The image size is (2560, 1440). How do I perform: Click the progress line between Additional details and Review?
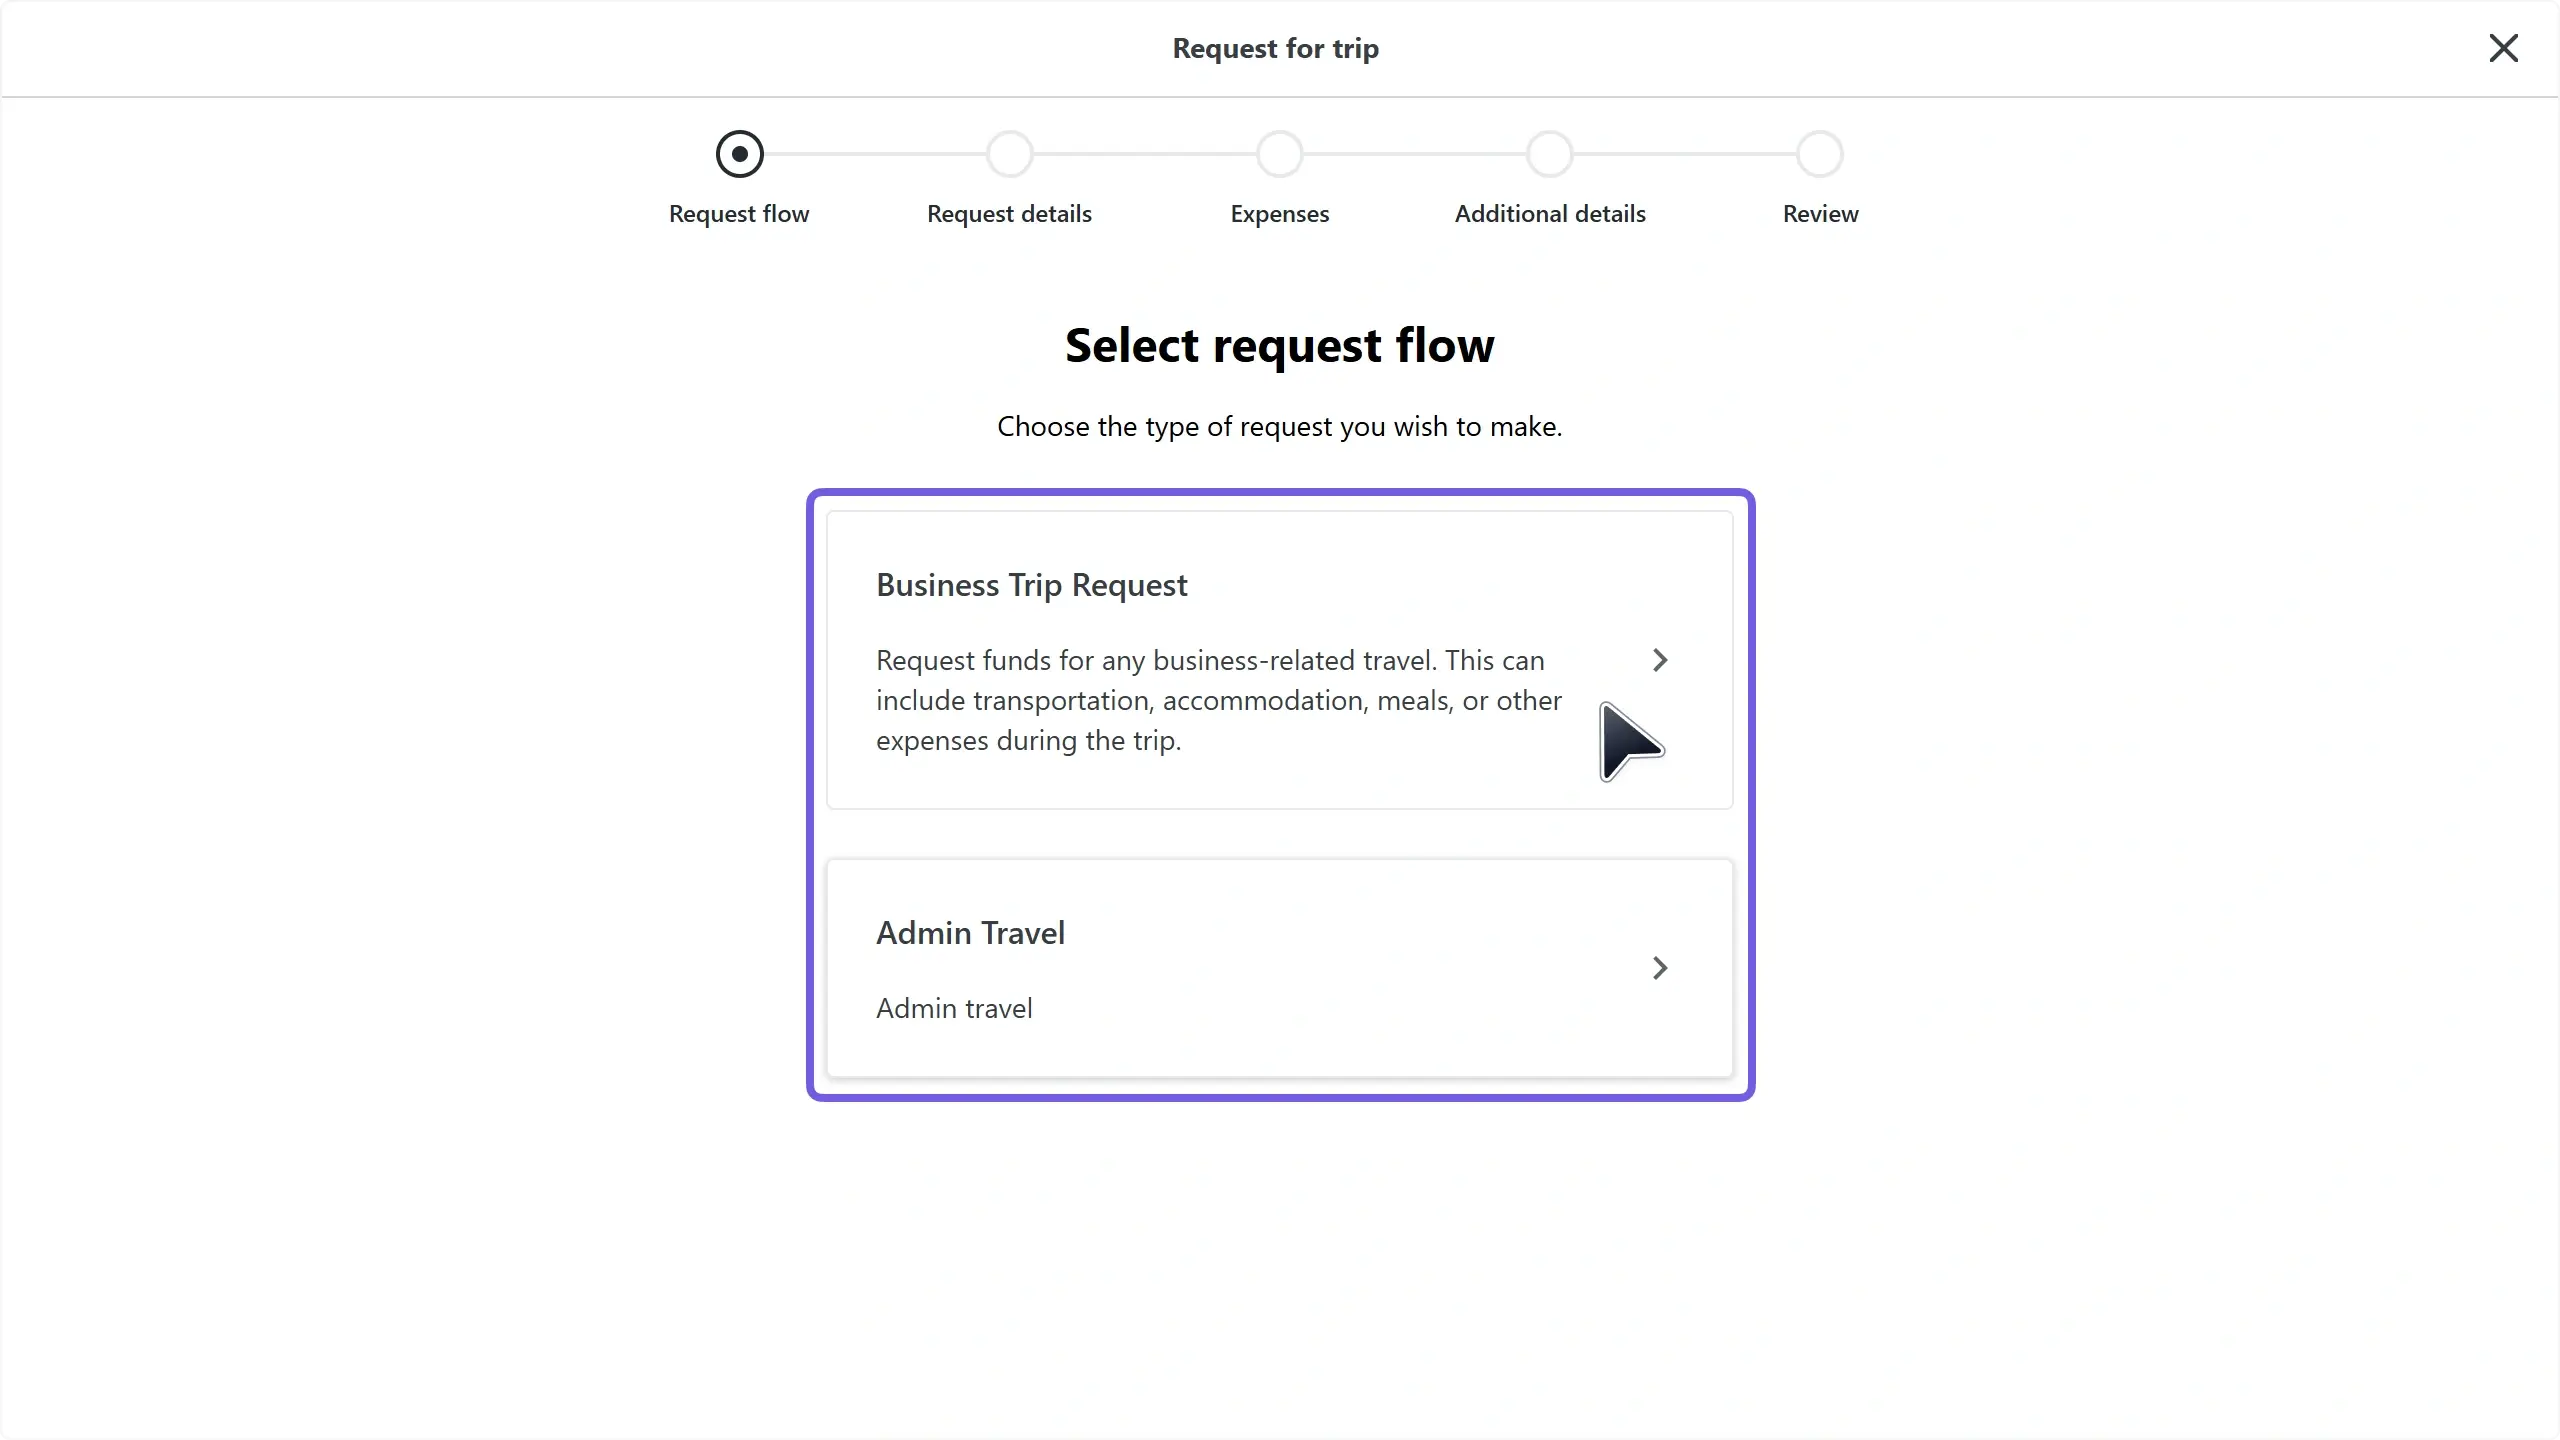pos(1685,154)
